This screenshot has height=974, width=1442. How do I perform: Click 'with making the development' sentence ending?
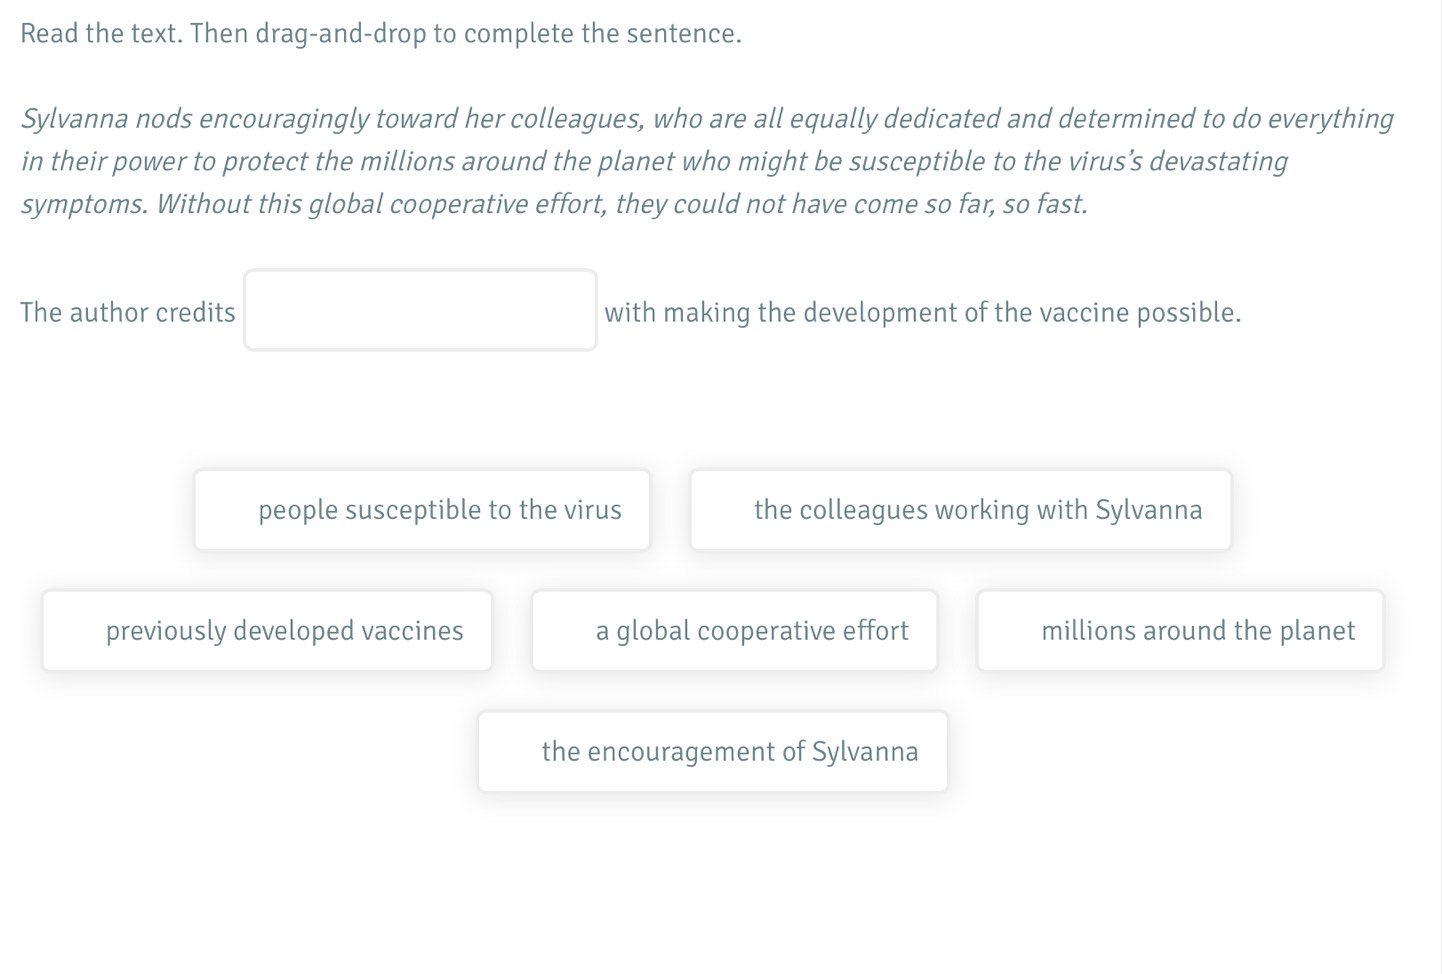click(922, 313)
